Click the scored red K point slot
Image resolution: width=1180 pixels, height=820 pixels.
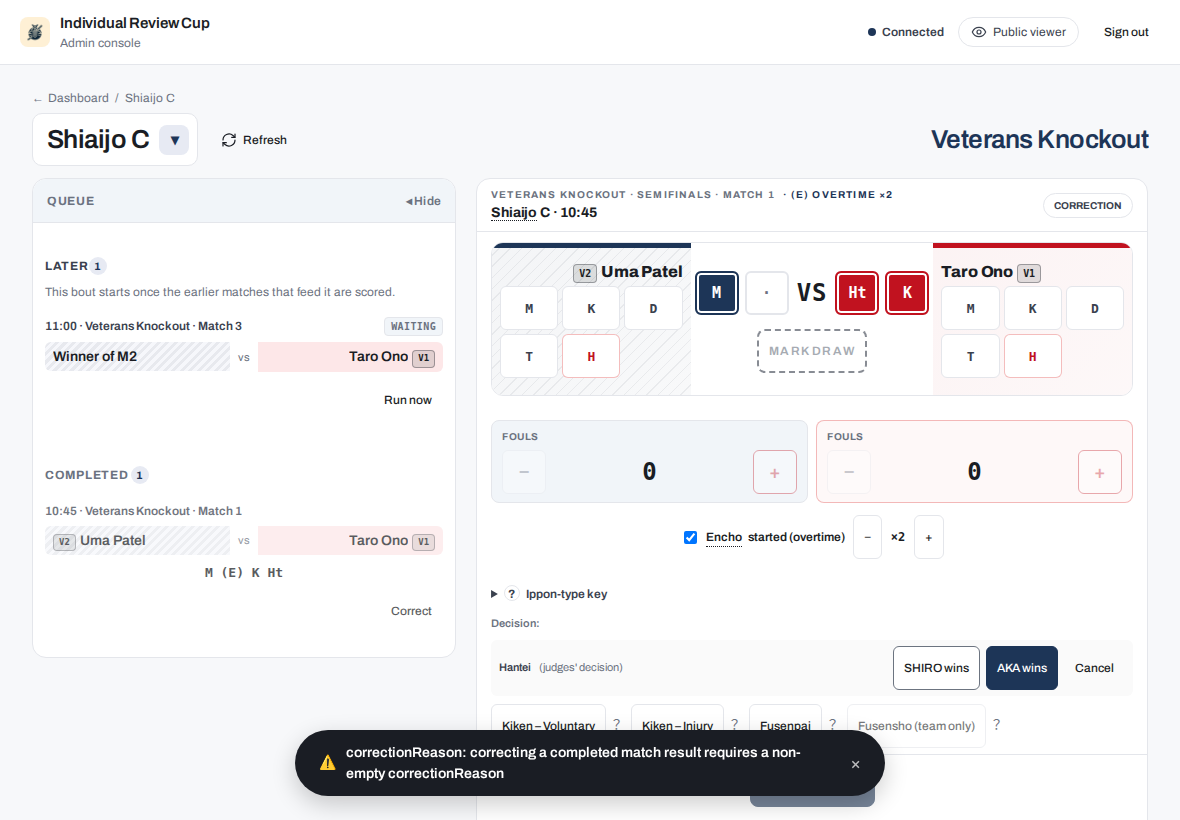907,293
